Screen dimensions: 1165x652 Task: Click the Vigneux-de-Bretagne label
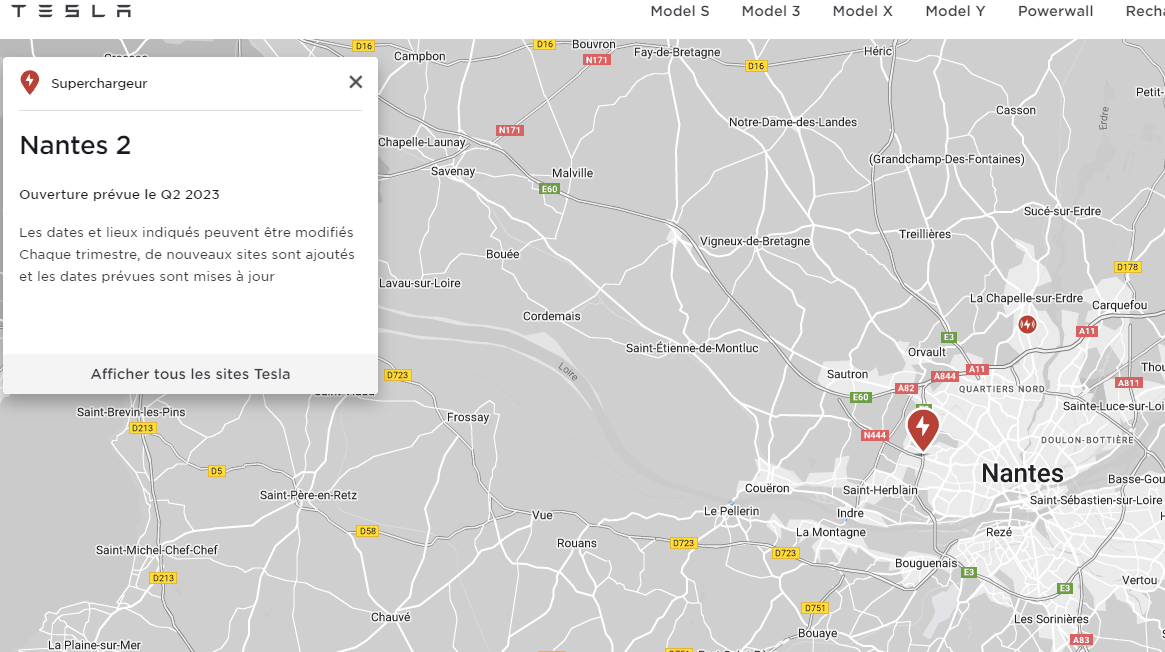(755, 241)
